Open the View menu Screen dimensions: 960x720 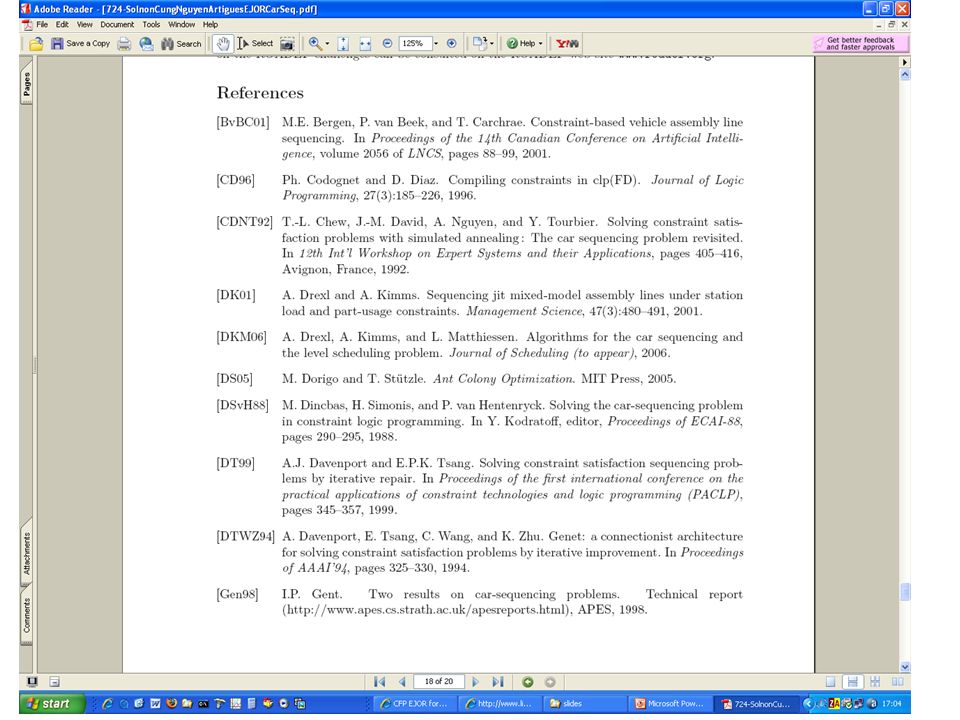(84, 24)
